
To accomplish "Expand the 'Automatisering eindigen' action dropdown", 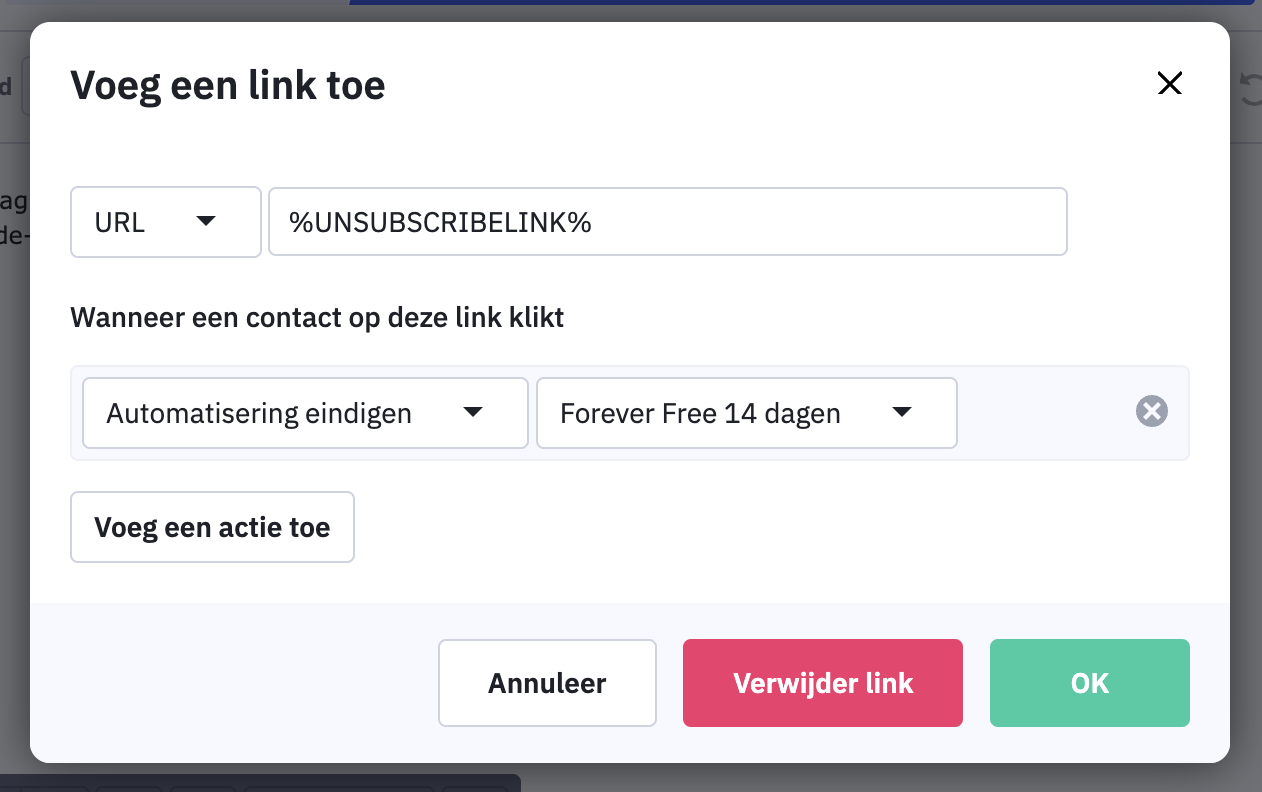I will coord(304,413).
